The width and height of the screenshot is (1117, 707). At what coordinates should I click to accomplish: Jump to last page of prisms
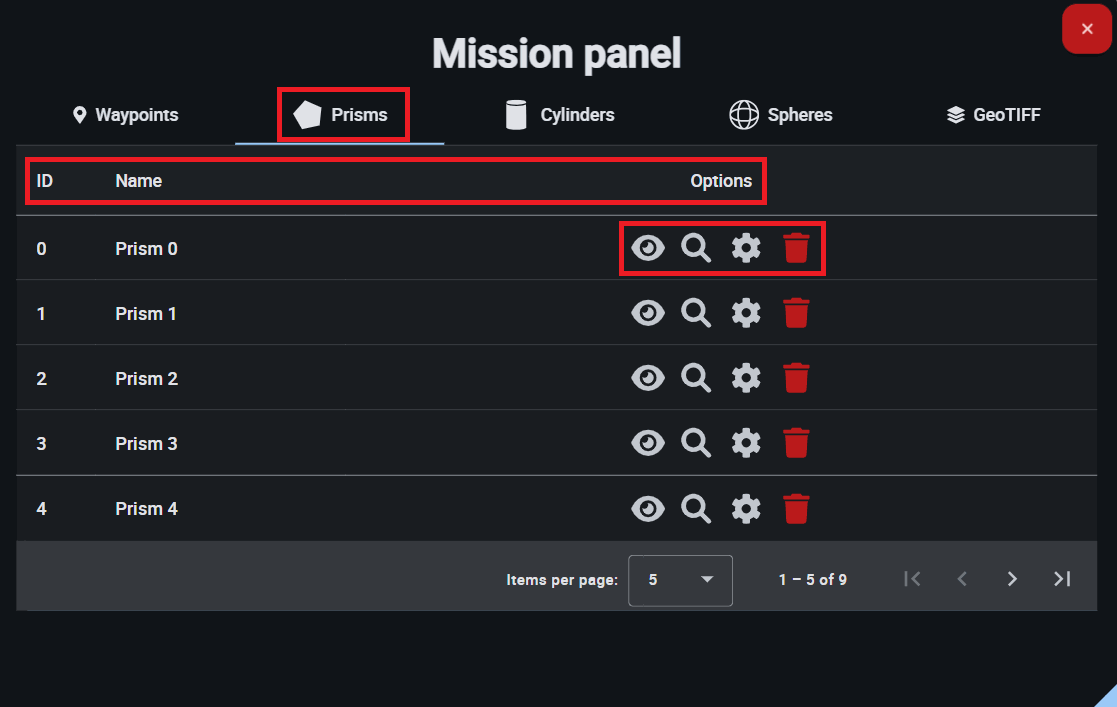1062,579
